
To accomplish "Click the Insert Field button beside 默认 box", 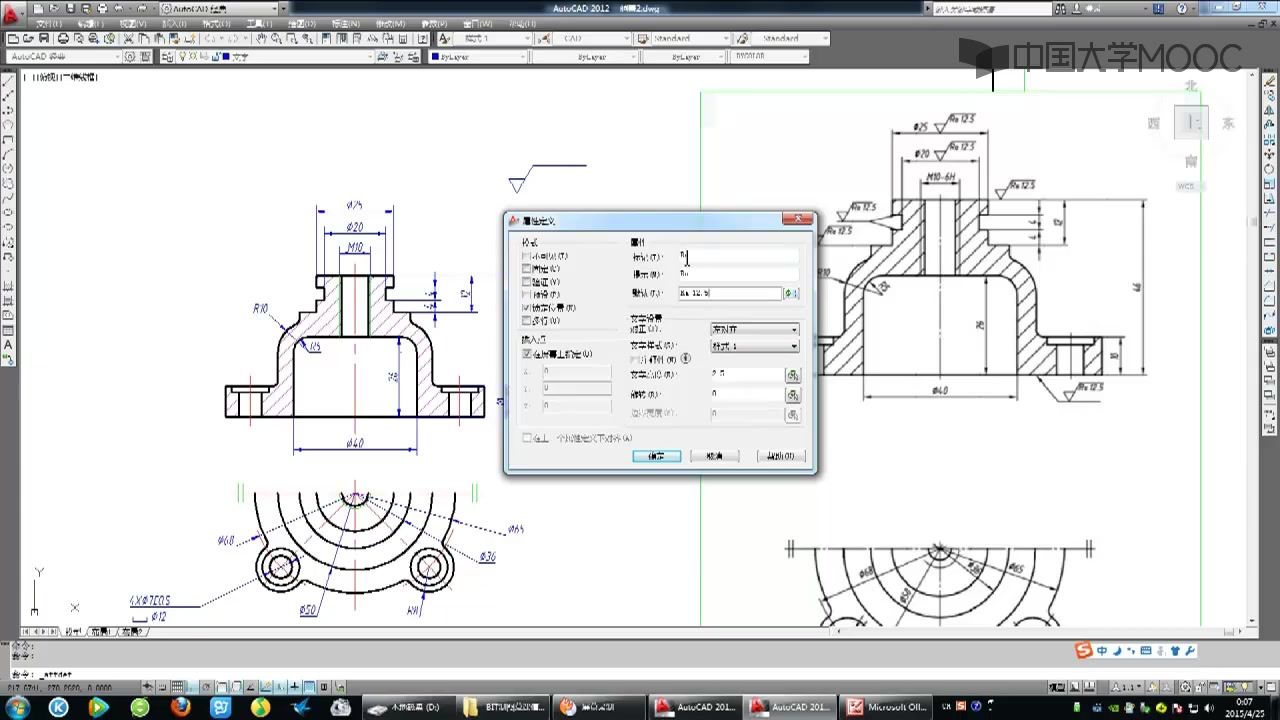I will tap(791, 293).
